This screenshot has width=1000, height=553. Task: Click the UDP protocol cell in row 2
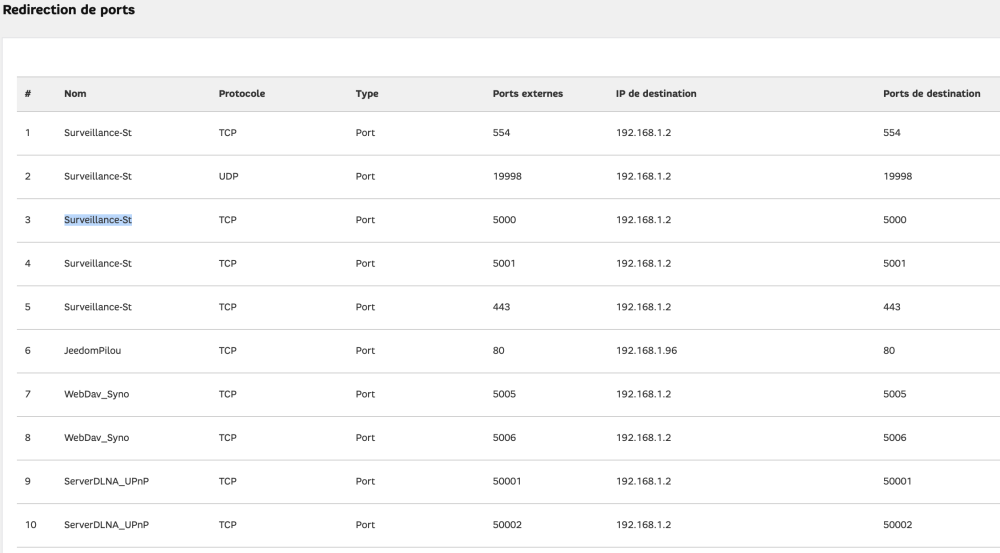(x=228, y=177)
